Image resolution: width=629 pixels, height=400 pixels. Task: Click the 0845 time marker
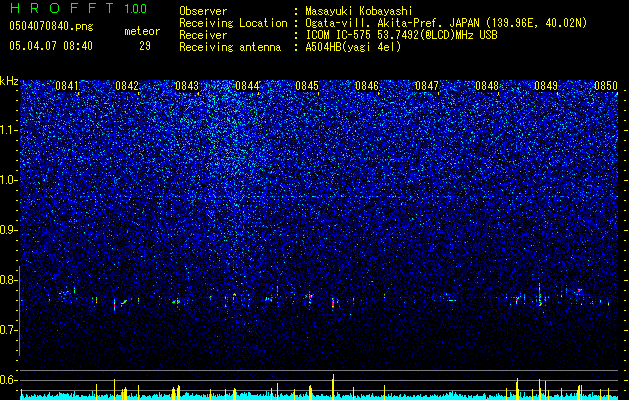307,86
